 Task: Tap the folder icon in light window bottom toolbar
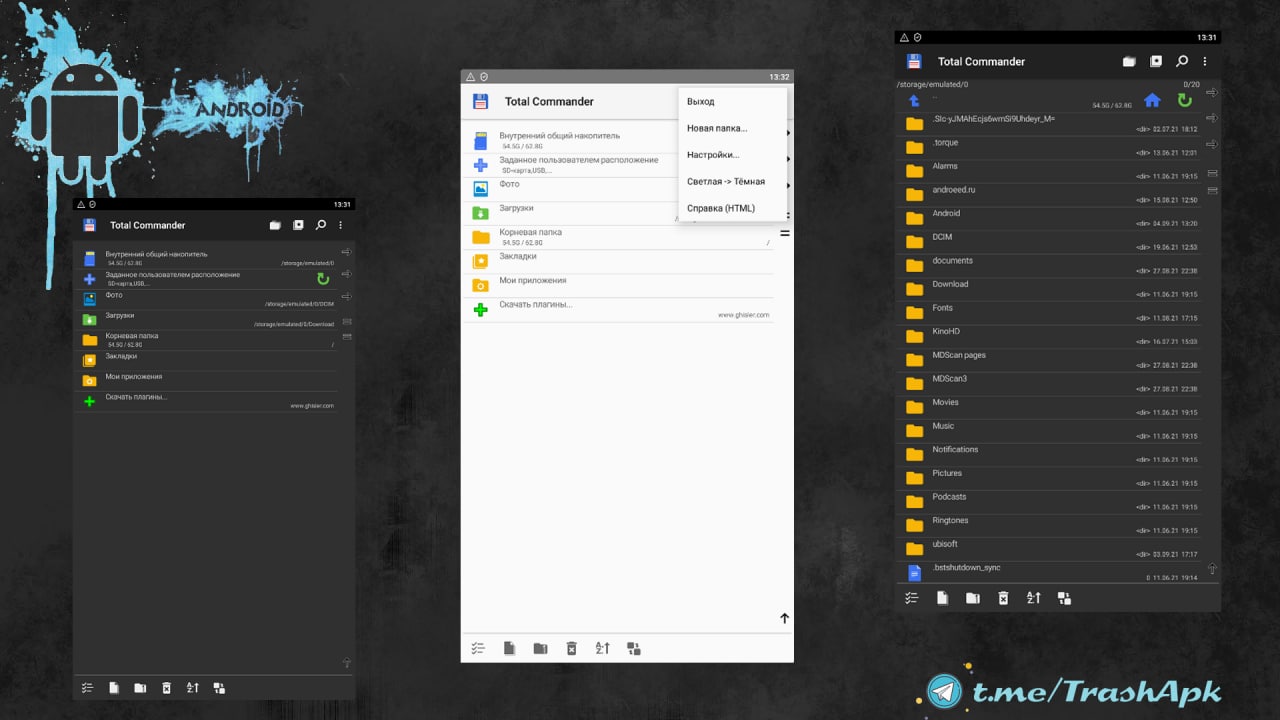[540, 648]
